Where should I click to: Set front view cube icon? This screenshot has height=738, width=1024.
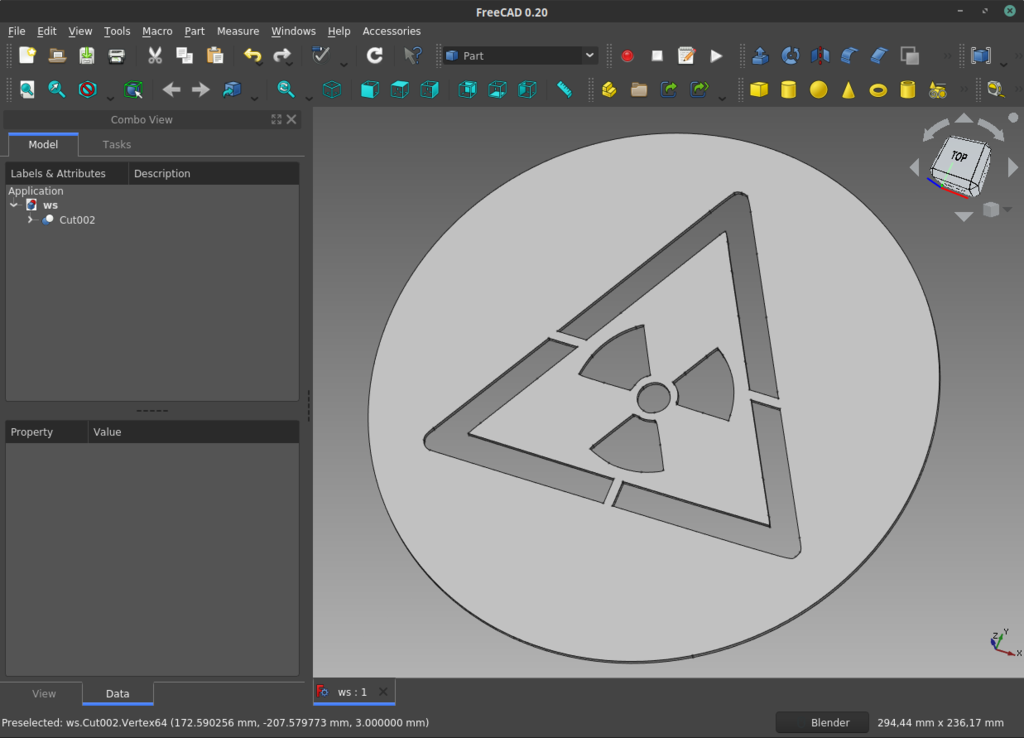[x=370, y=89]
